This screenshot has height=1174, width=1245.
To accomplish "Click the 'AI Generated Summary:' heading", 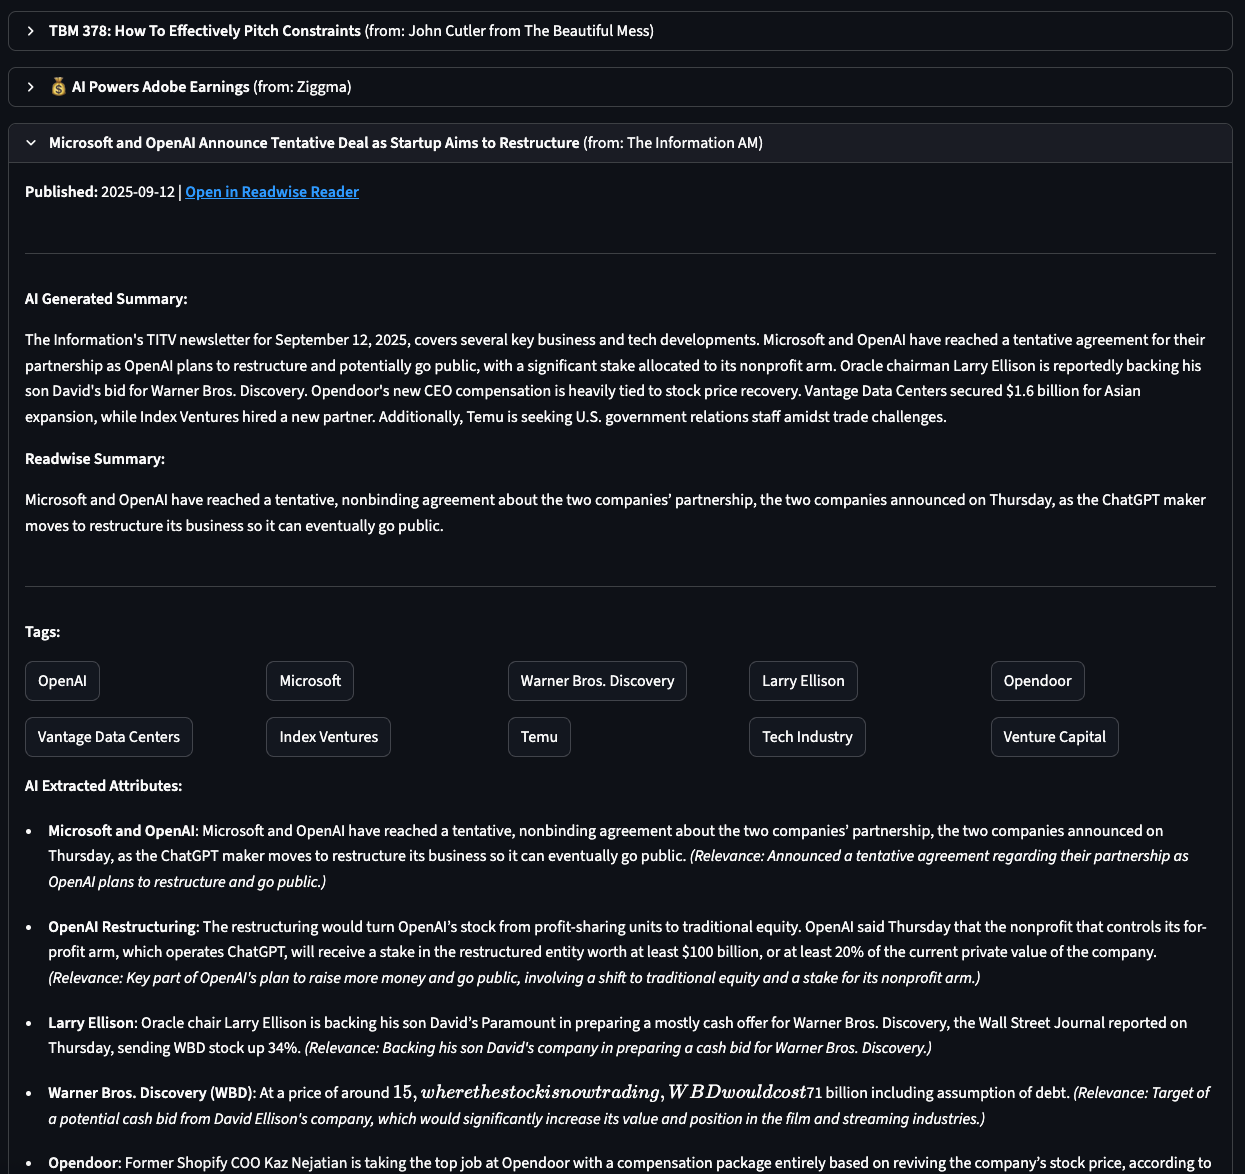I will 106,299.
